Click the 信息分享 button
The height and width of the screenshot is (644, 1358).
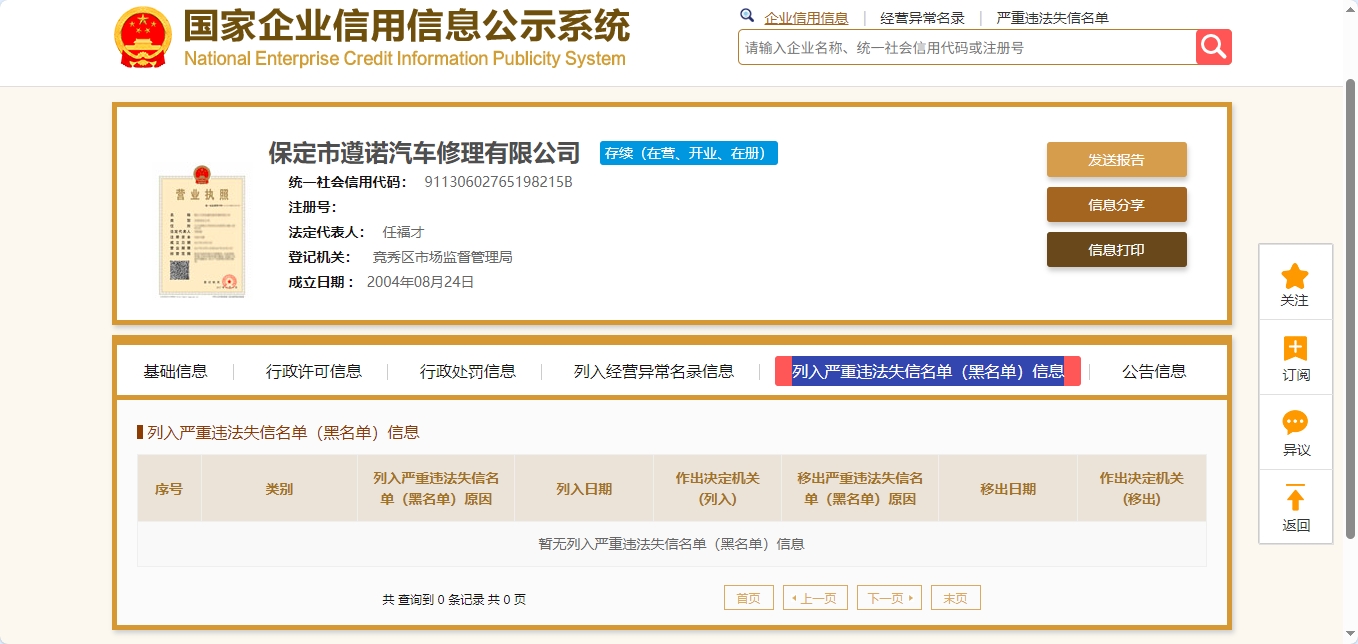coord(1116,205)
